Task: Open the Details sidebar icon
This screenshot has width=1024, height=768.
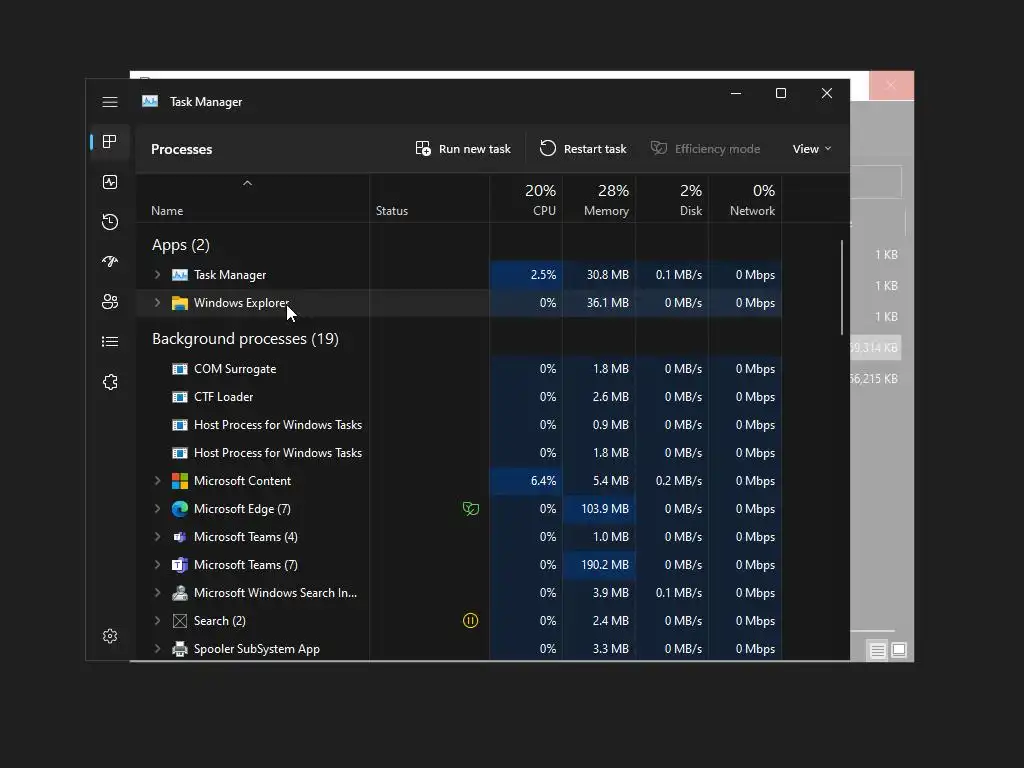Action: click(110, 342)
